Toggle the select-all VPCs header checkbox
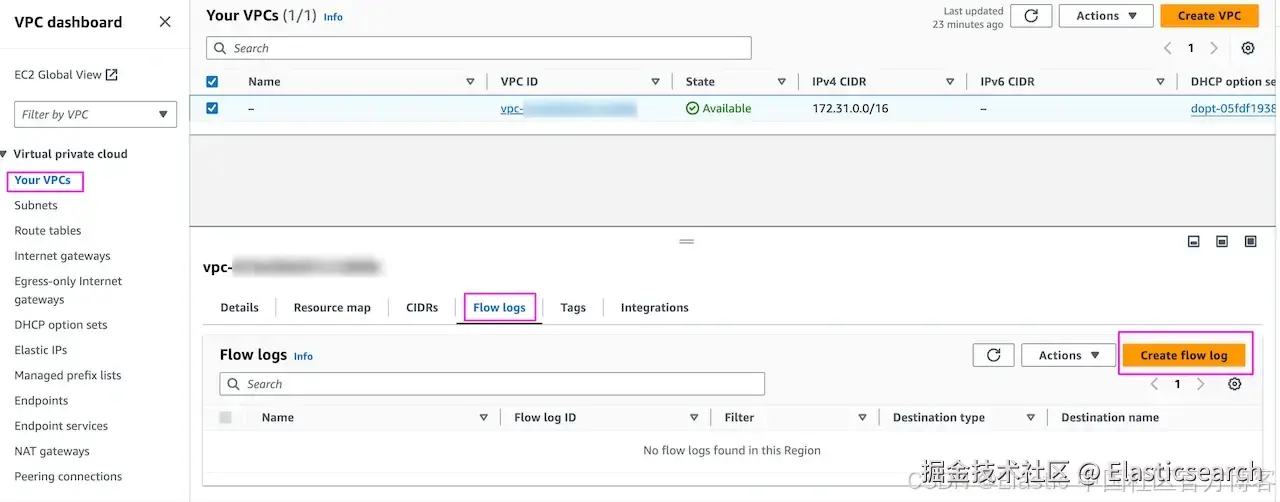 pyautogui.click(x=212, y=82)
